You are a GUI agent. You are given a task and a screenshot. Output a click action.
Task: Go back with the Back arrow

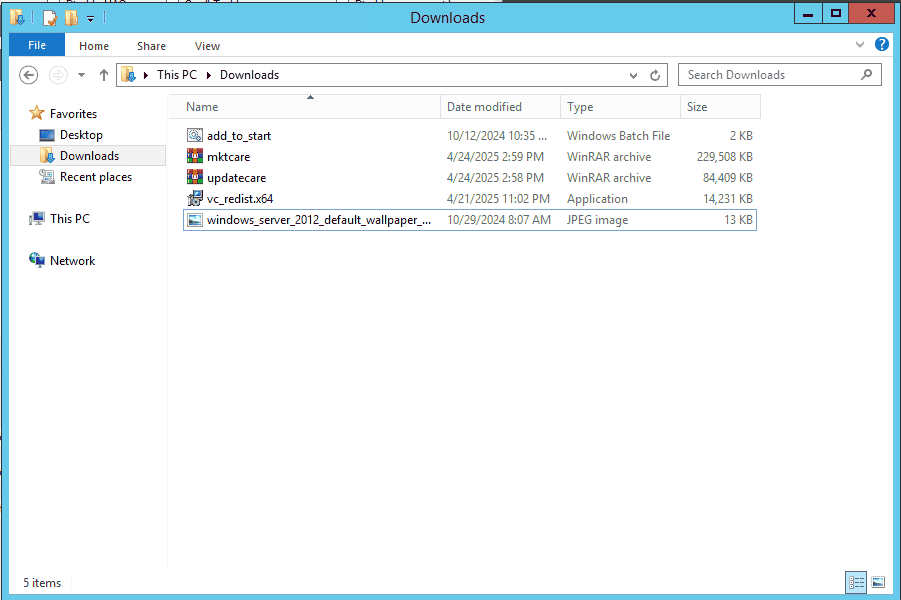point(28,75)
